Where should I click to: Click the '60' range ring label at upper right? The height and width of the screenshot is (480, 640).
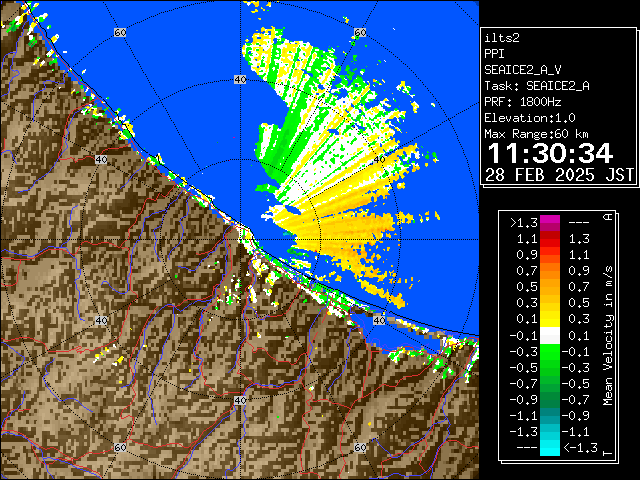click(360, 32)
